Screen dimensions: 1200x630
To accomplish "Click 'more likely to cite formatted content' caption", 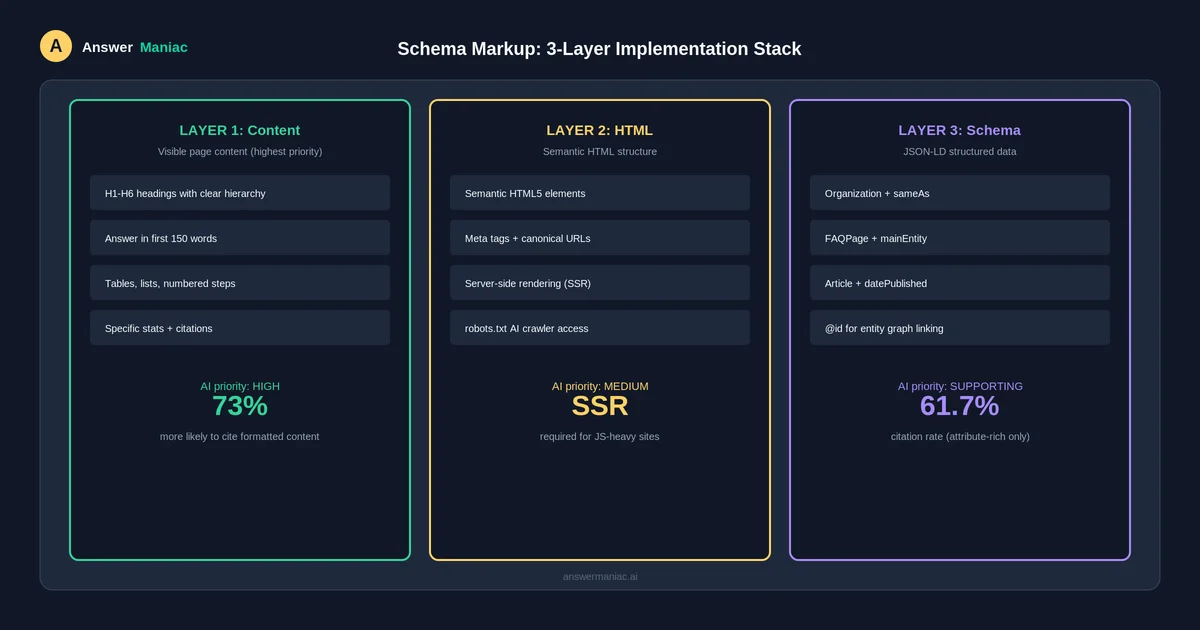I will click(x=240, y=437).
